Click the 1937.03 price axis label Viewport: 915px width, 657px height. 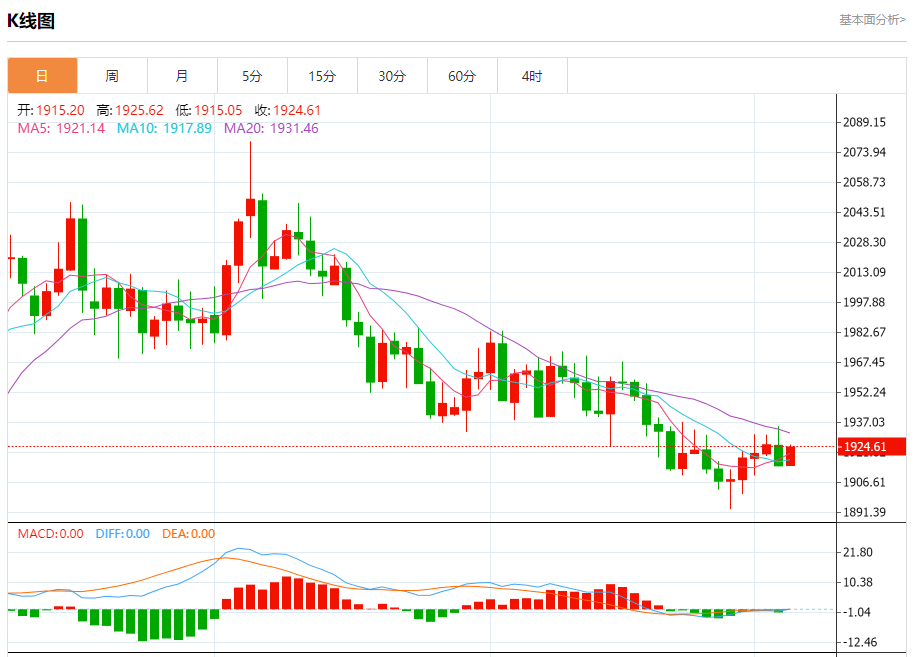click(864, 422)
